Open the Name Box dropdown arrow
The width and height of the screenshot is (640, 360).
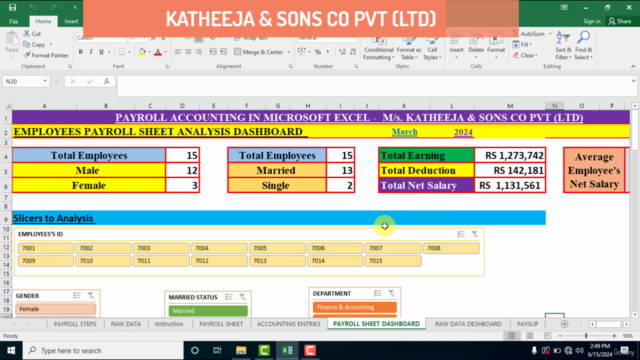(x=45, y=82)
